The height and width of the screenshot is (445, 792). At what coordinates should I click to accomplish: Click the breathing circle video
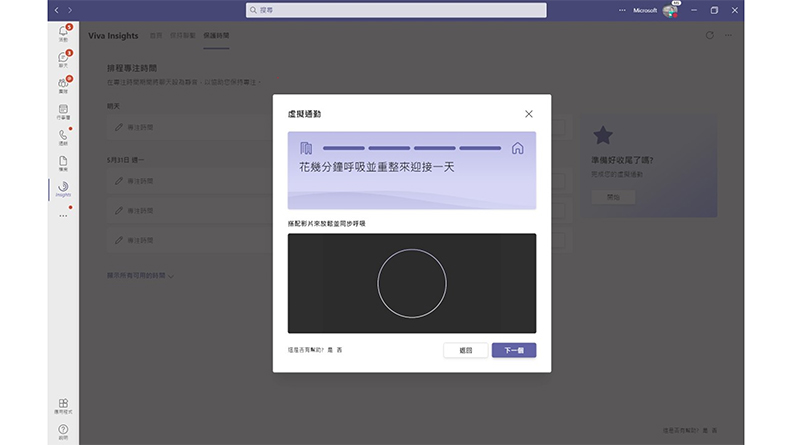coord(412,283)
